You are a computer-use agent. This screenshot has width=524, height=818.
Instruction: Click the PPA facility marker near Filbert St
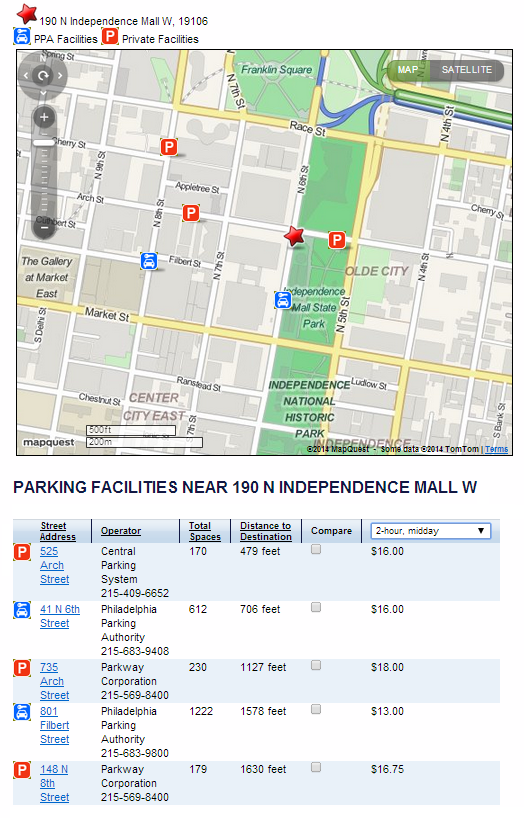[149, 261]
